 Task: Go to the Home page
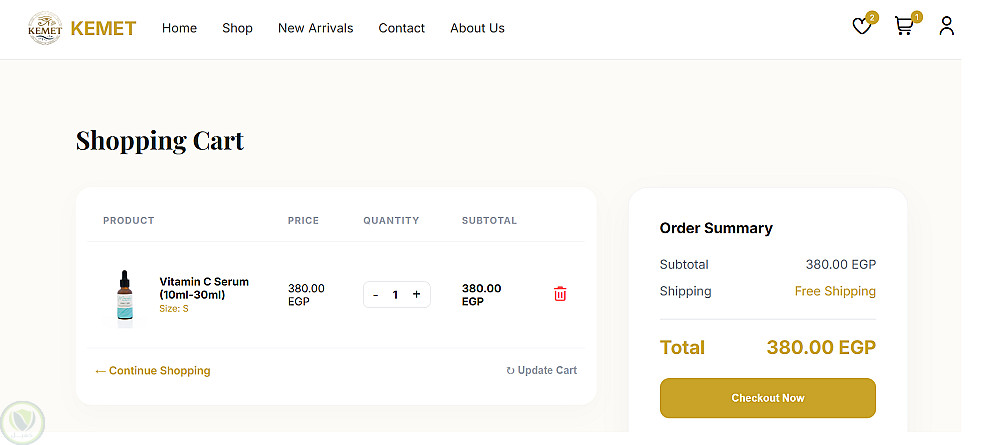pyautogui.click(x=179, y=28)
